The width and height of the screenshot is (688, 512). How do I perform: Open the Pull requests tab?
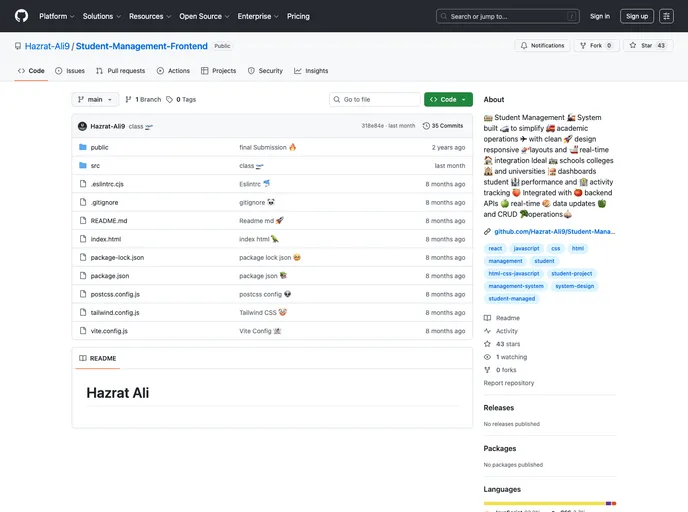(x=120, y=71)
